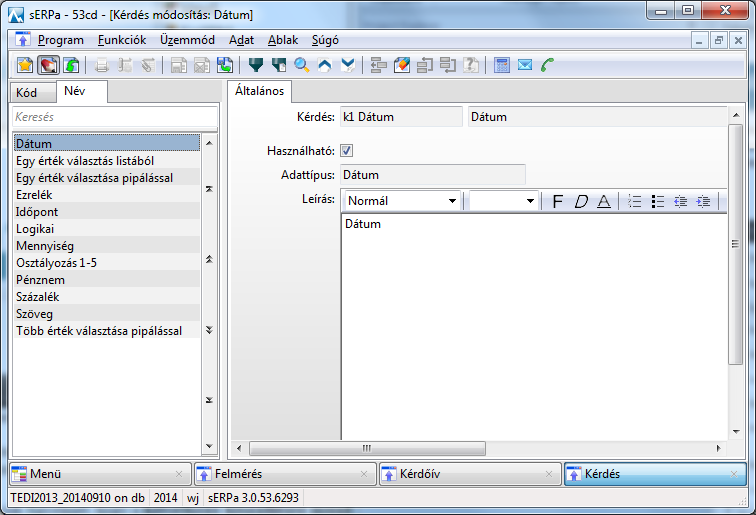Open the Funkciók menu

(122, 40)
